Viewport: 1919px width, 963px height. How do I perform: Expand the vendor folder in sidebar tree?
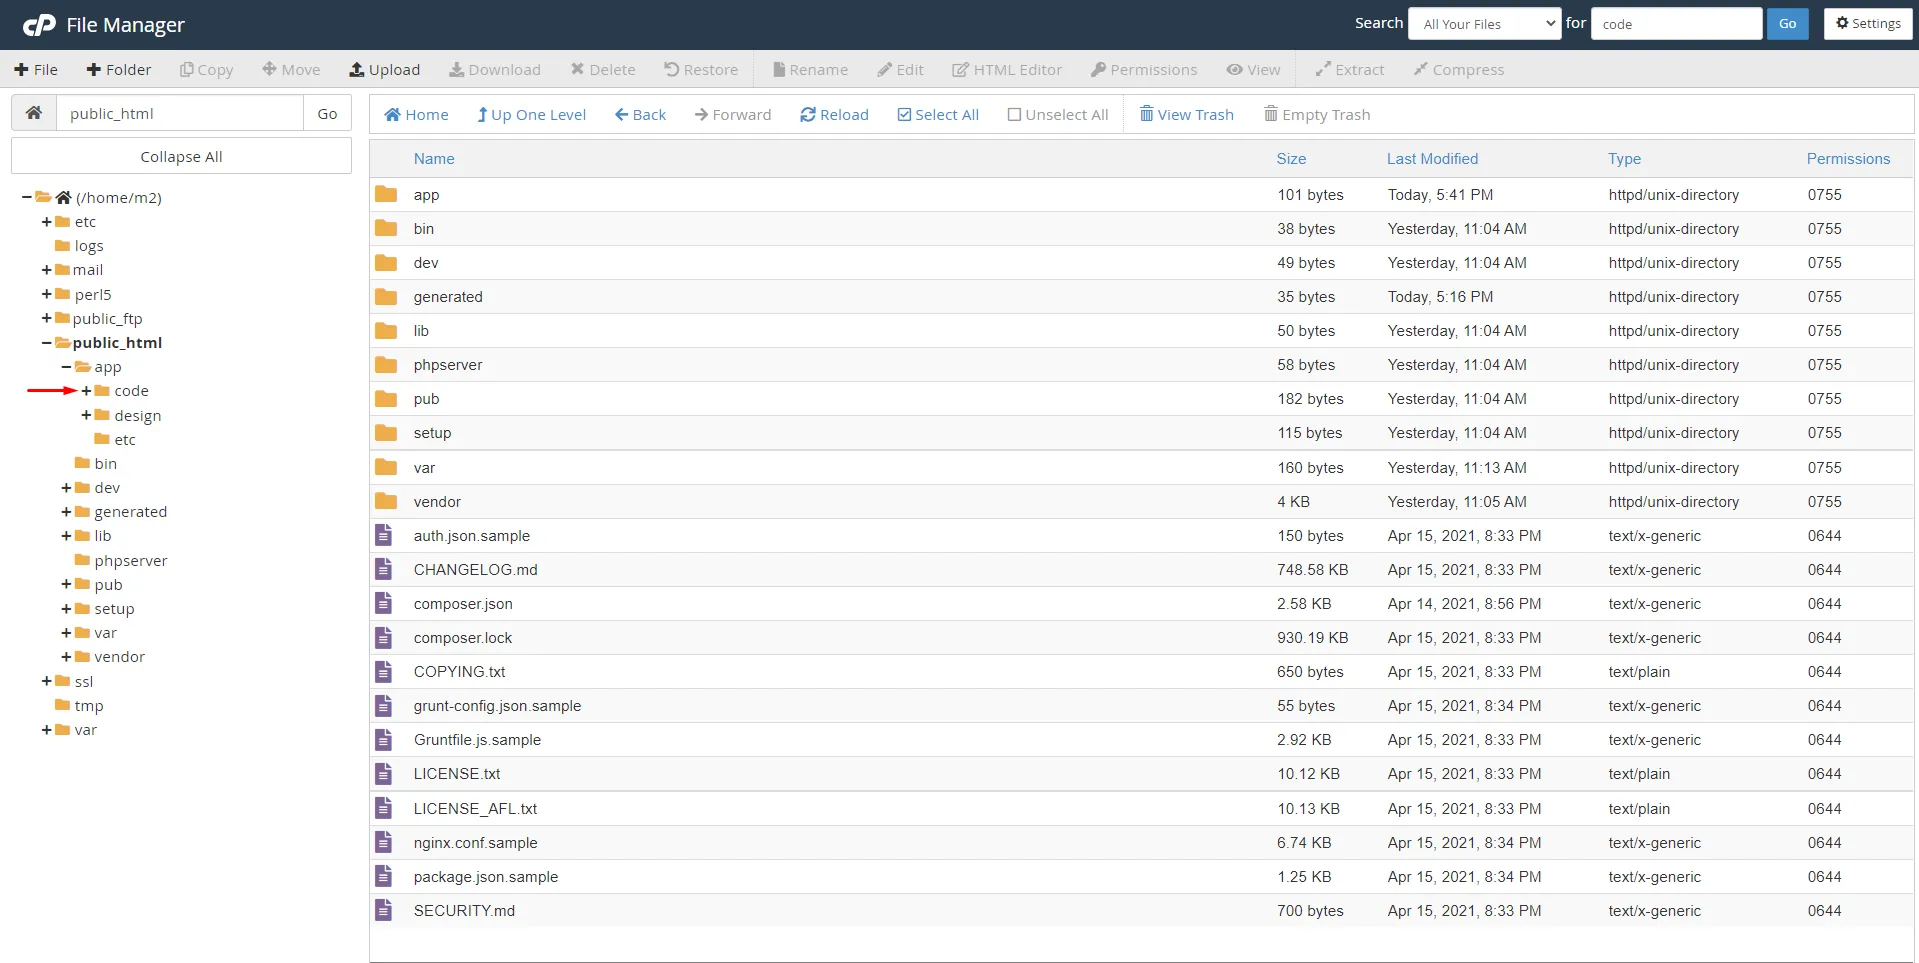(66, 657)
